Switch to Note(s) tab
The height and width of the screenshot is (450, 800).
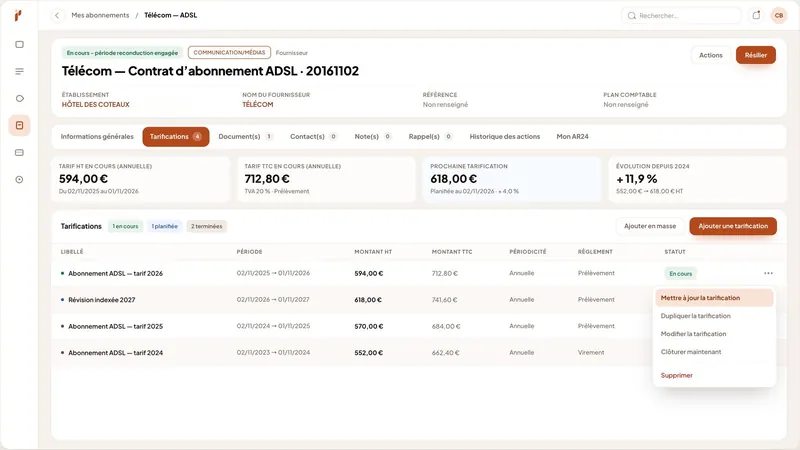pyautogui.click(x=372, y=137)
